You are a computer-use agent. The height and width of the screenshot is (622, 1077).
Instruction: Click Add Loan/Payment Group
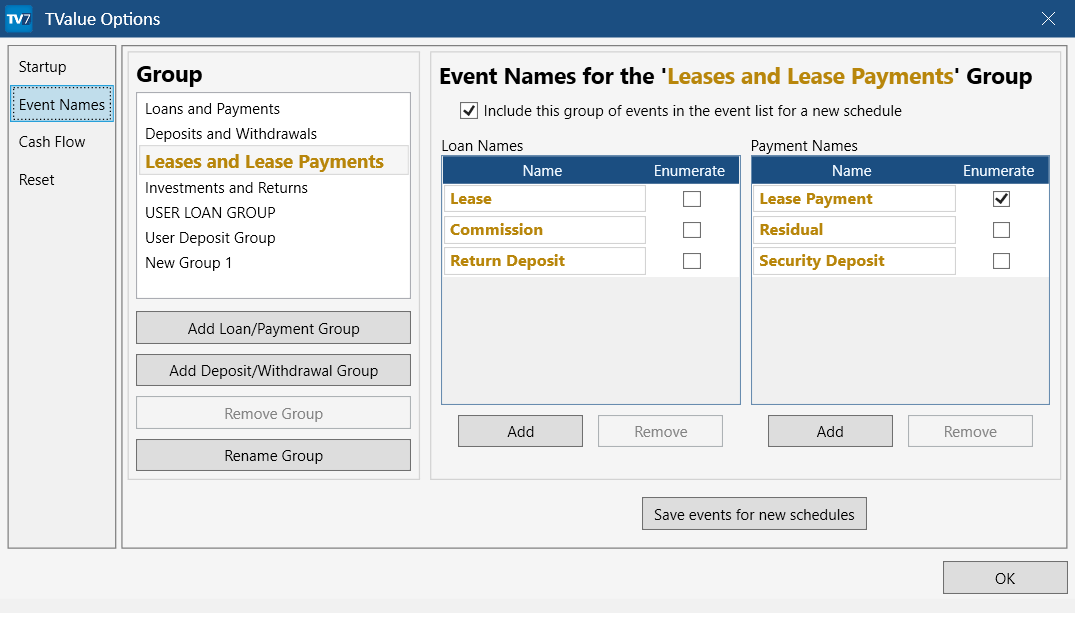(273, 327)
